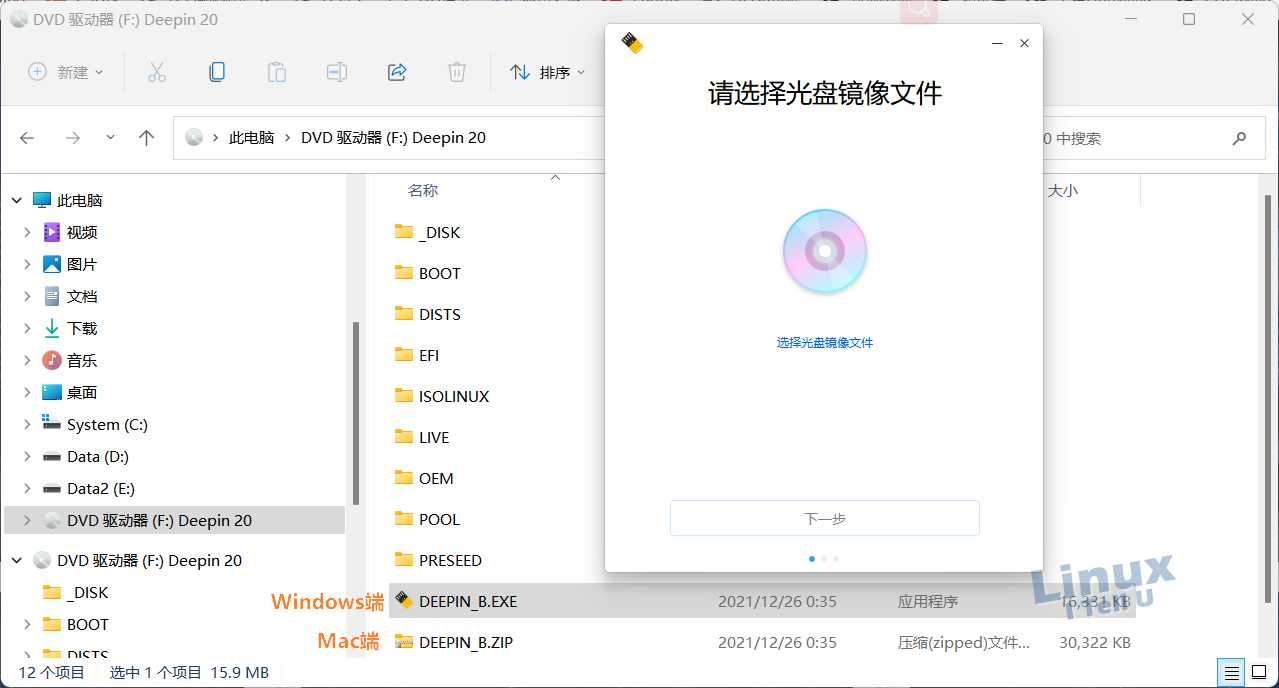Expand Data (D:) drive chevron

(27, 456)
